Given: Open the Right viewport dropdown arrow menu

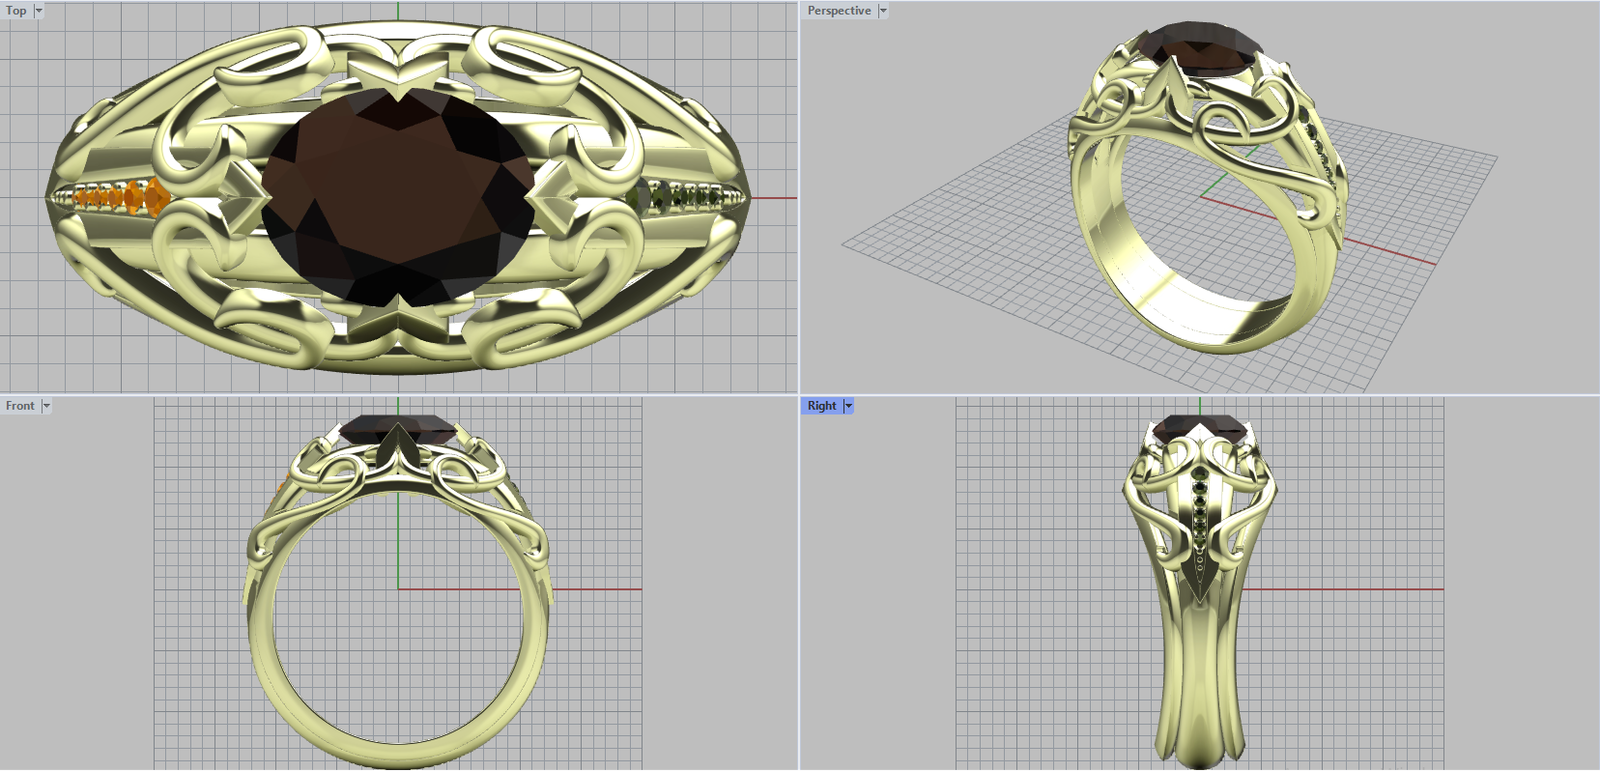Looking at the screenshot, I should click(849, 406).
